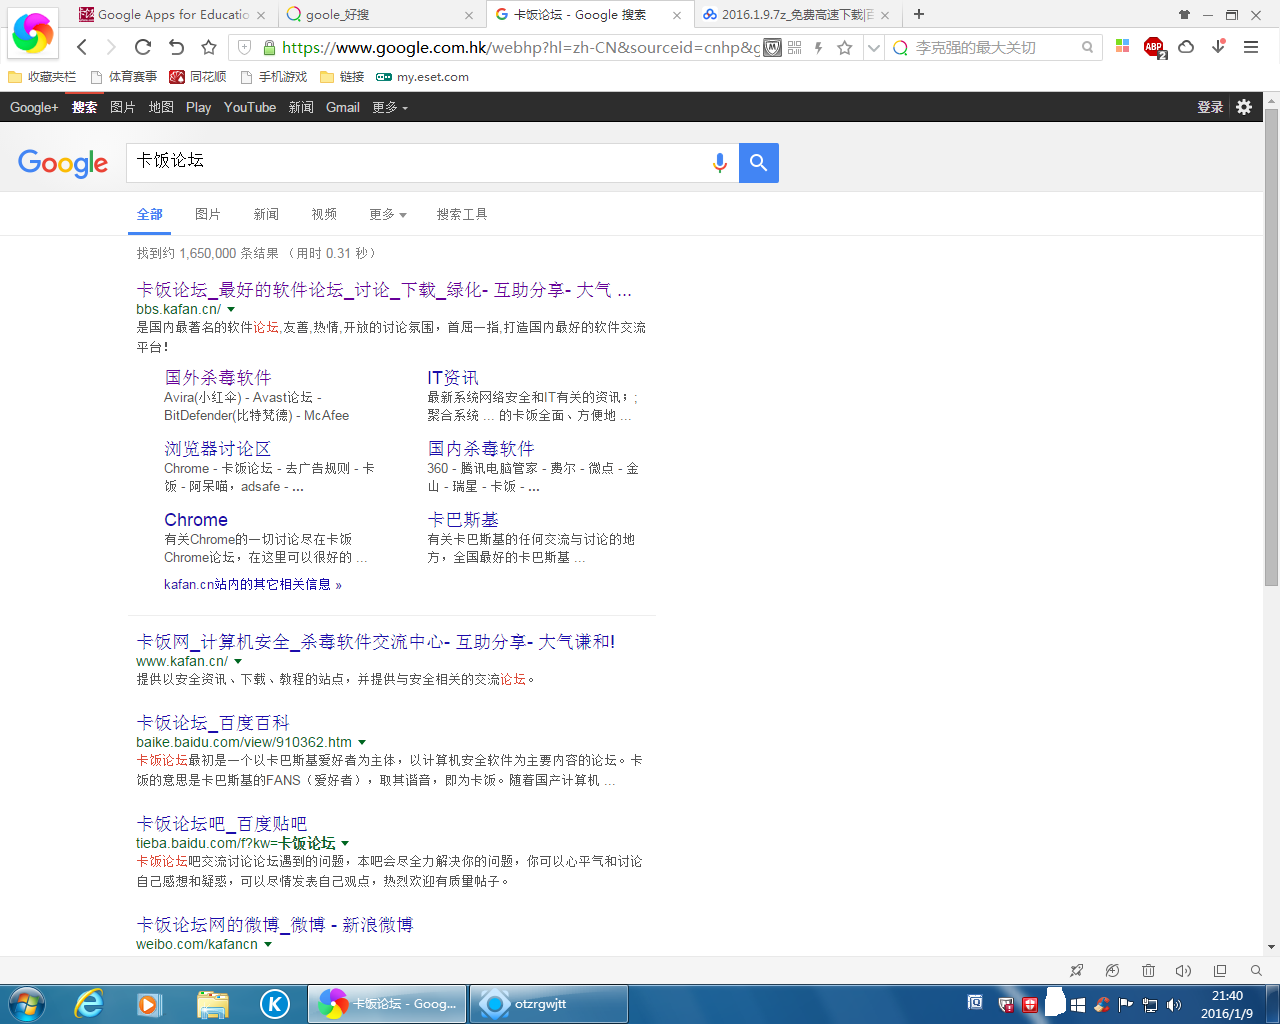Click the undo closed tab icon
Image resolution: width=1280 pixels, height=1024 pixels.
(176, 47)
